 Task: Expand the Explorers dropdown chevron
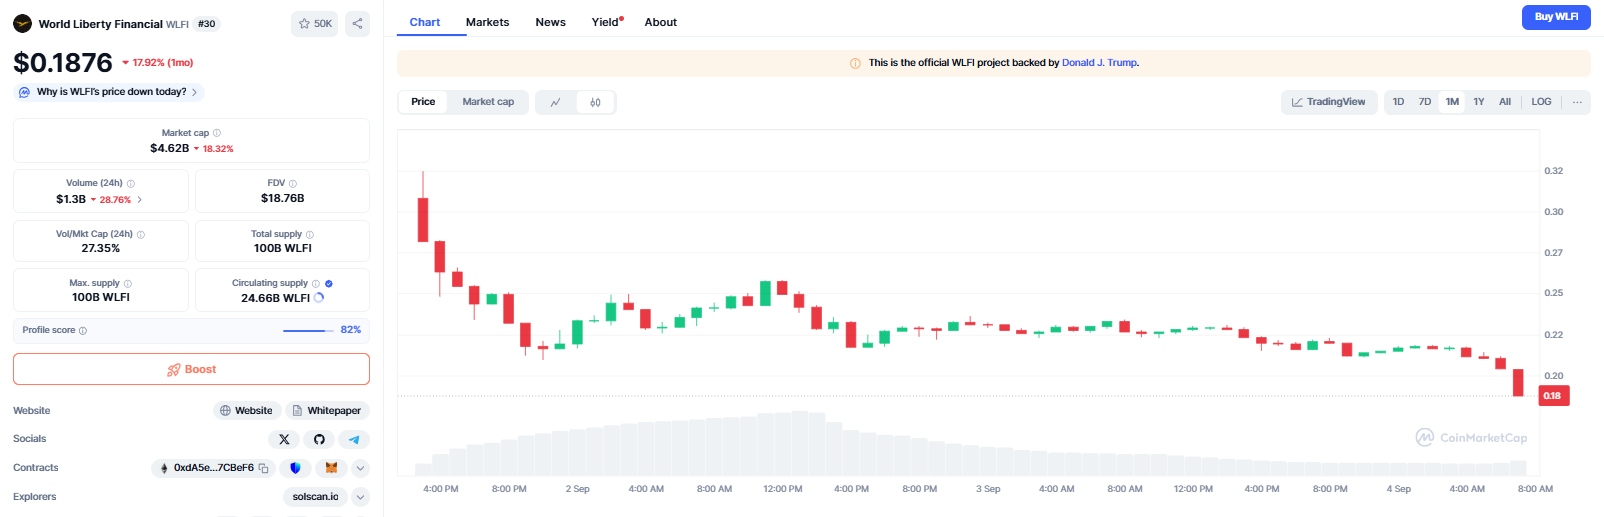click(361, 497)
